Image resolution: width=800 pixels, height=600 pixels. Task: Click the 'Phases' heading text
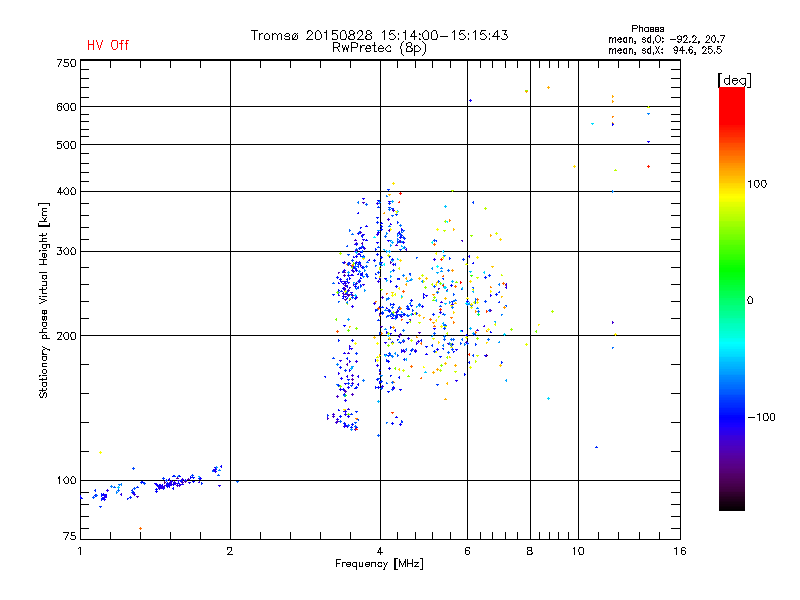pyautogui.click(x=647, y=29)
